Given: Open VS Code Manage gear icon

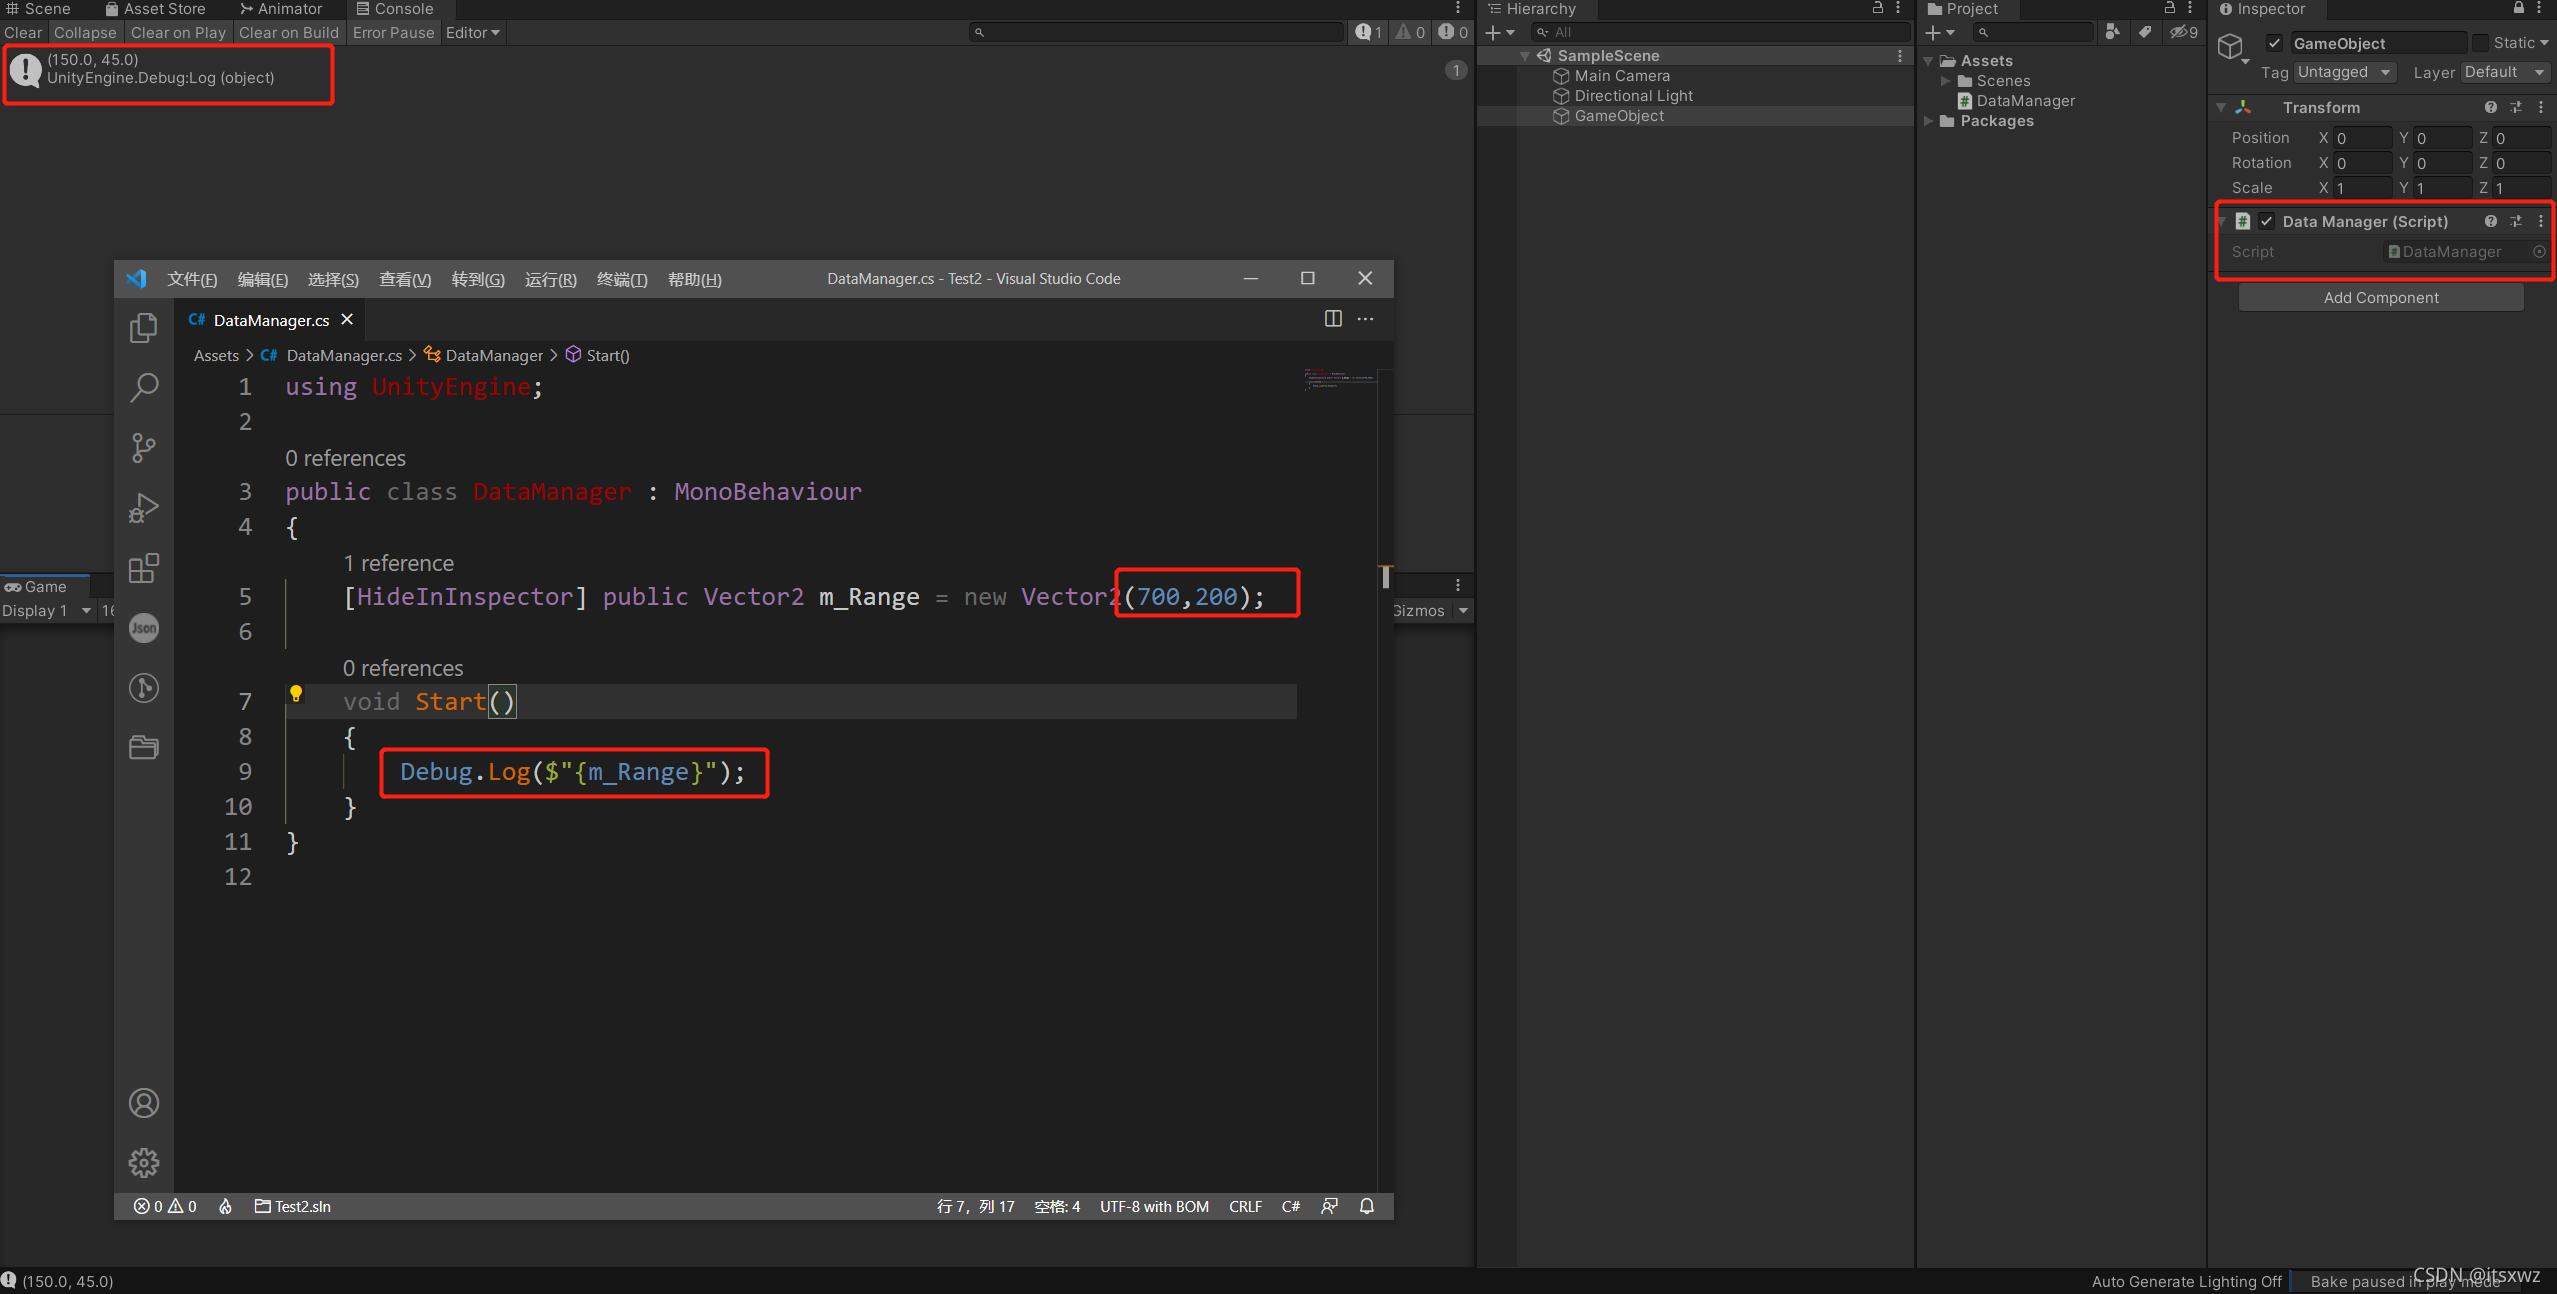Looking at the screenshot, I should pos(144,1162).
